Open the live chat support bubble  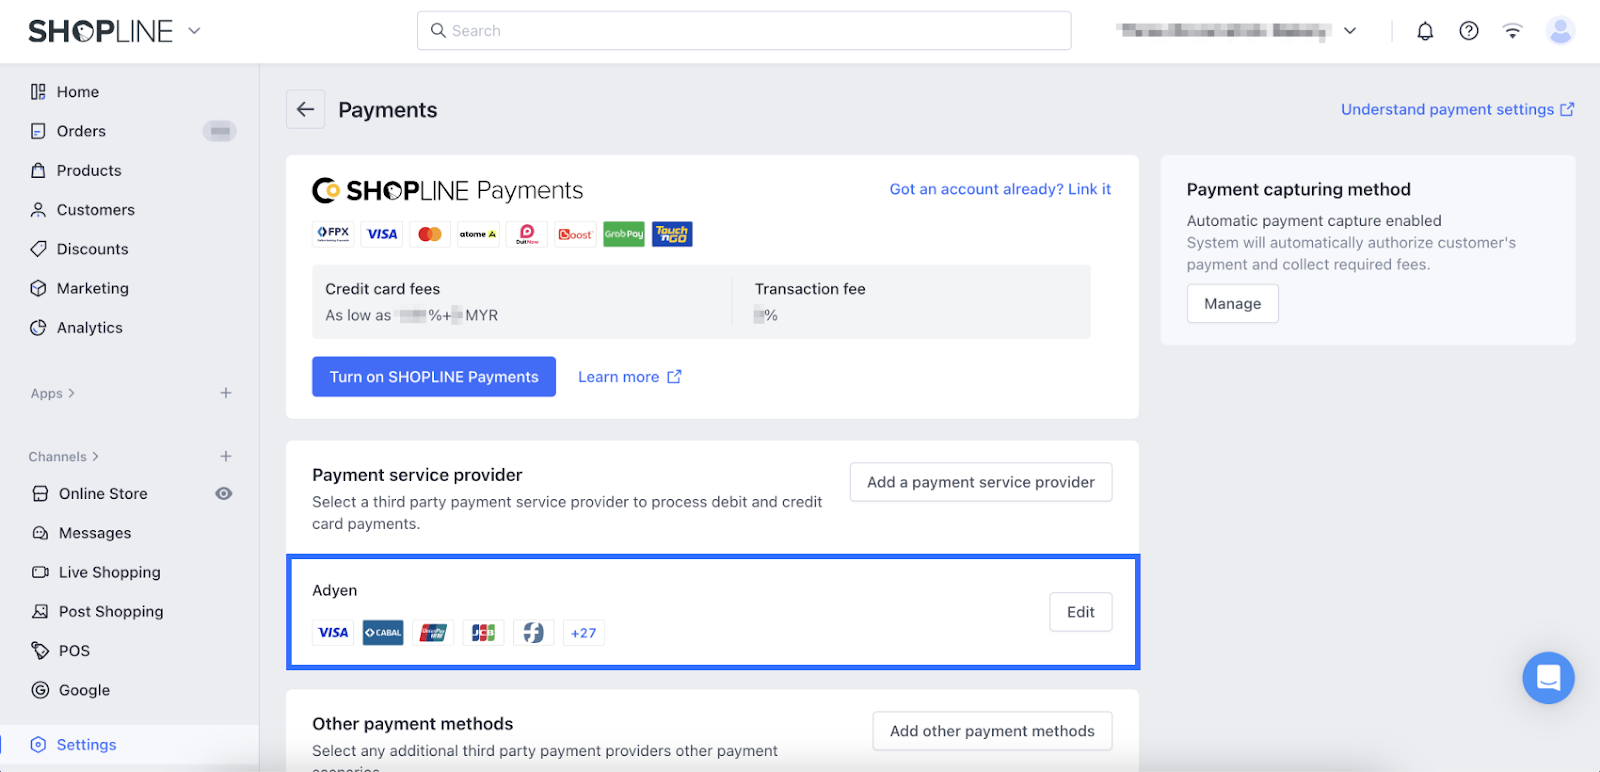(x=1548, y=677)
